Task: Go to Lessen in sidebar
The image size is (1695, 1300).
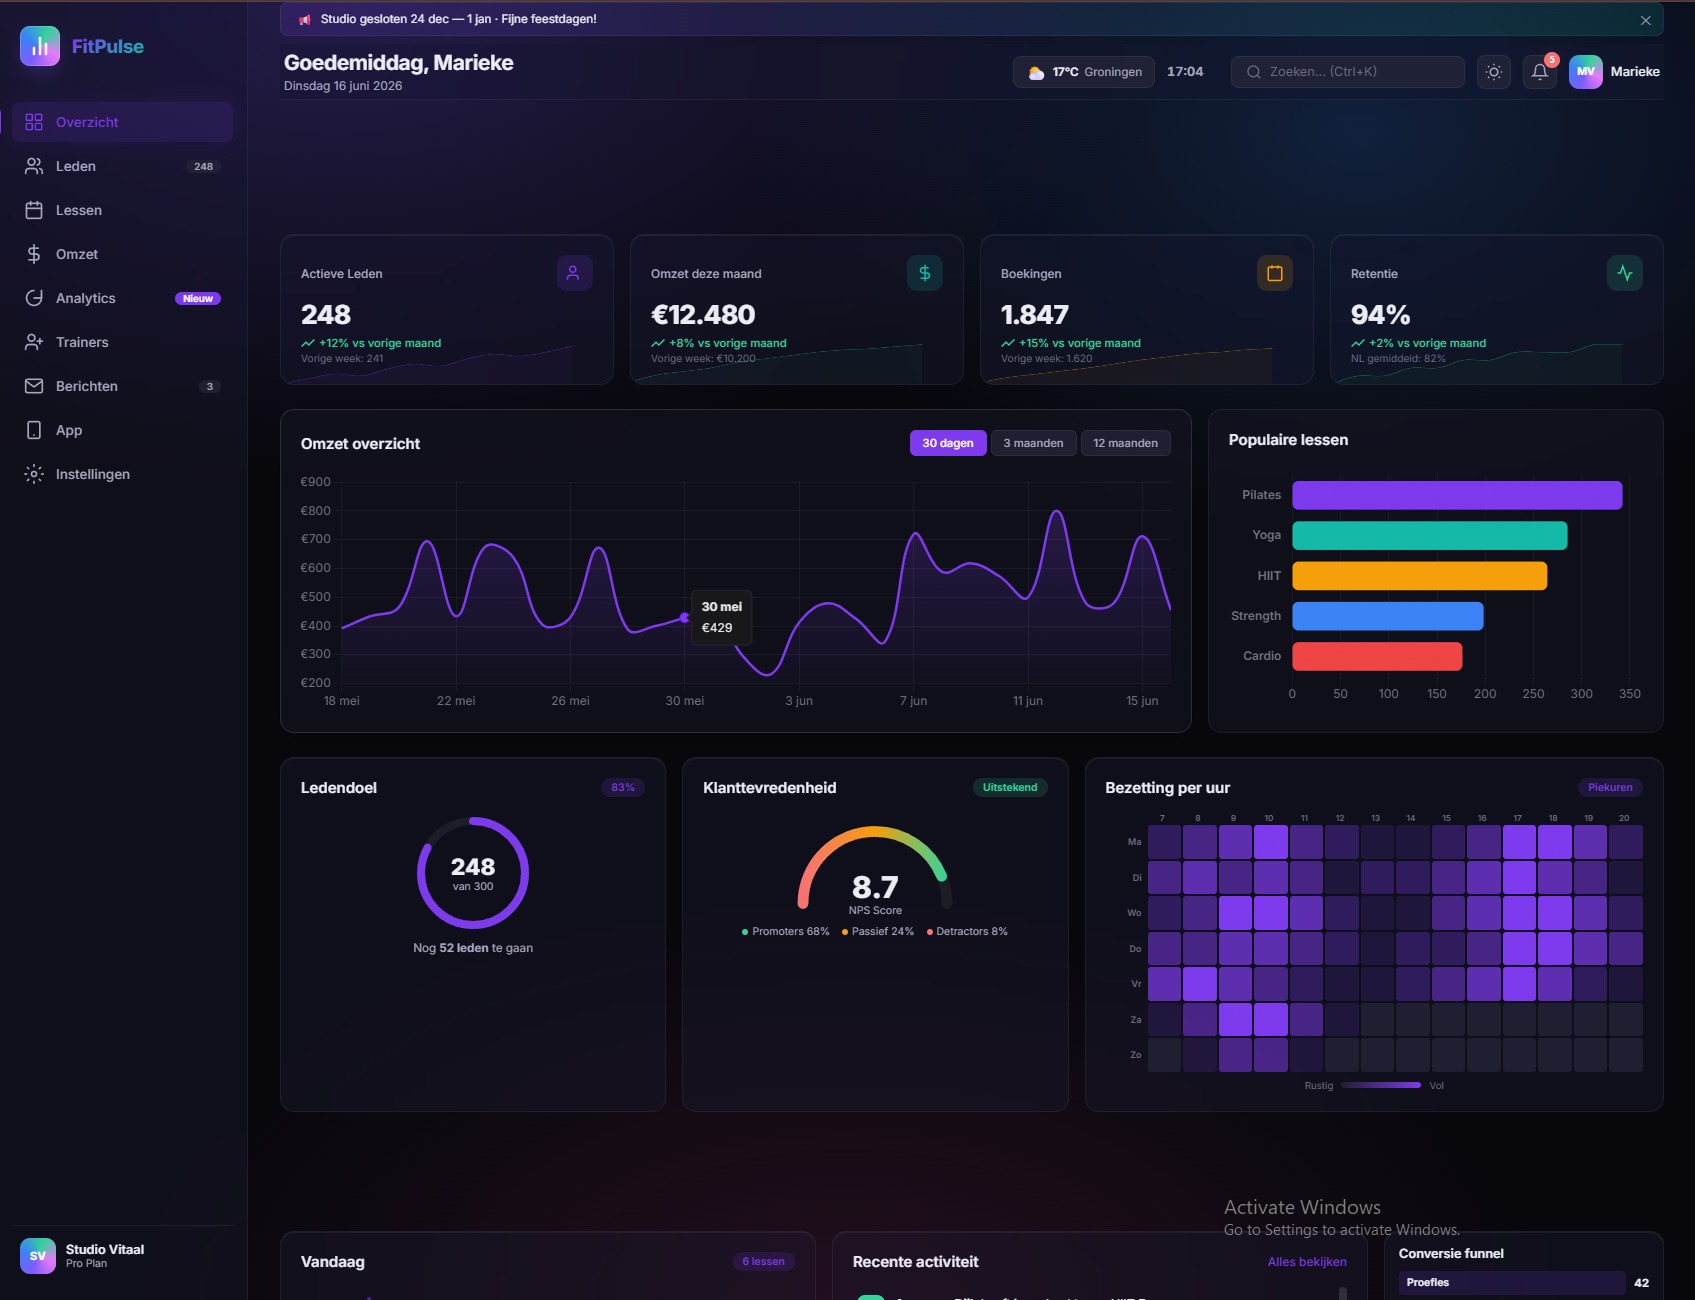Action: (123, 210)
